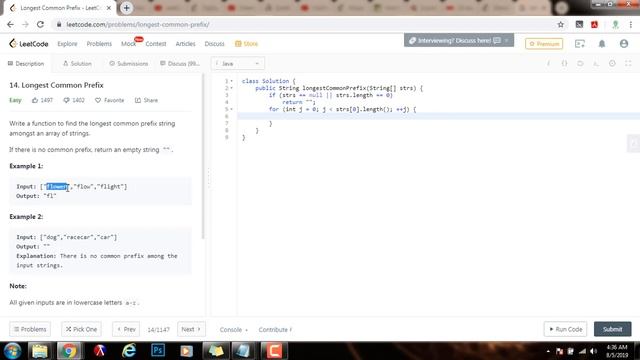Click the editor info 'i' icon
The width and height of the screenshot is (640, 360).
point(548,63)
